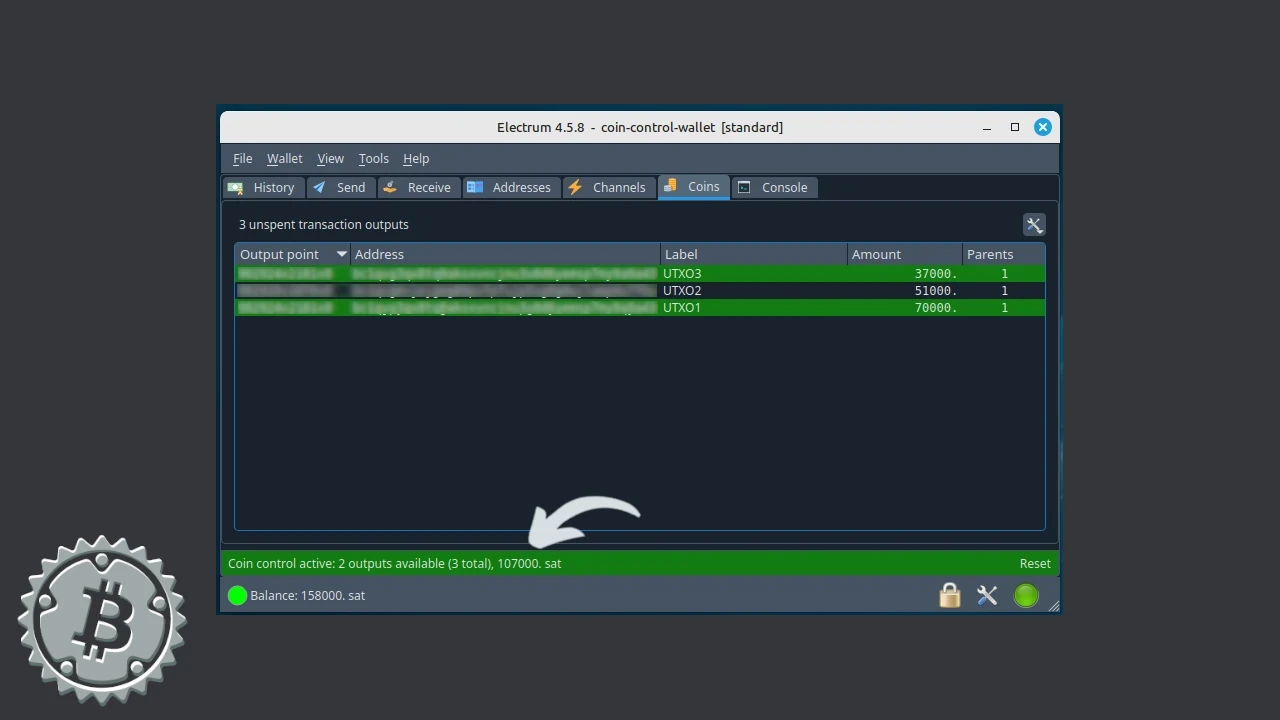The height and width of the screenshot is (720, 1280).
Task: Select the UTXO3 coin label
Action: (x=682, y=273)
